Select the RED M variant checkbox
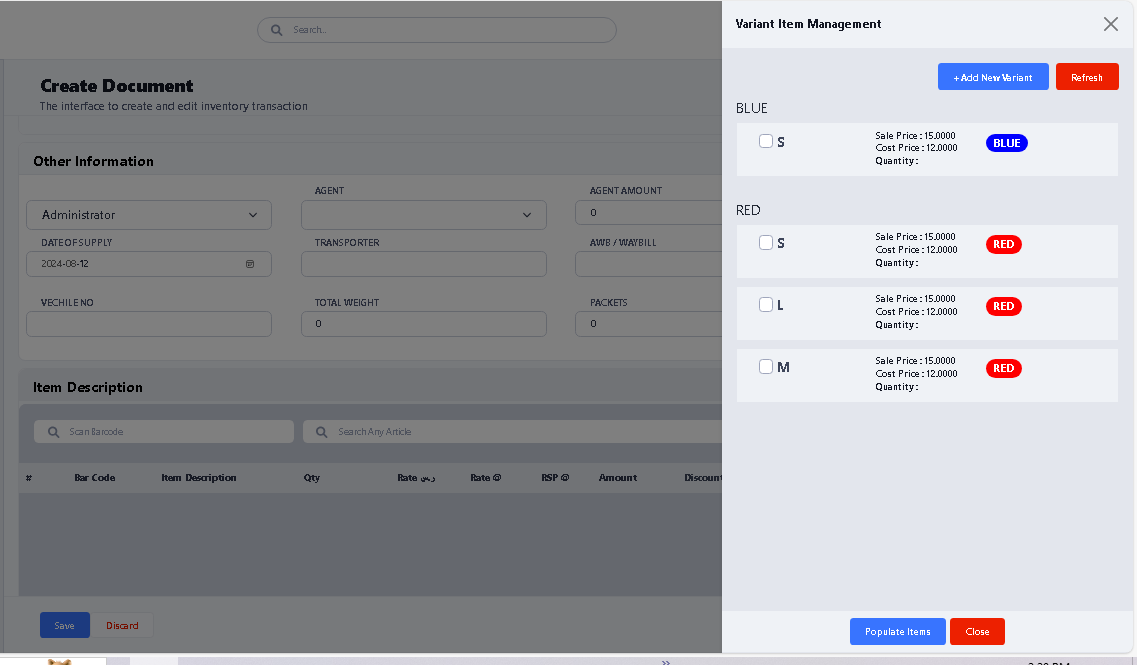This screenshot has height=665, width=1137. tap(766, 366)
